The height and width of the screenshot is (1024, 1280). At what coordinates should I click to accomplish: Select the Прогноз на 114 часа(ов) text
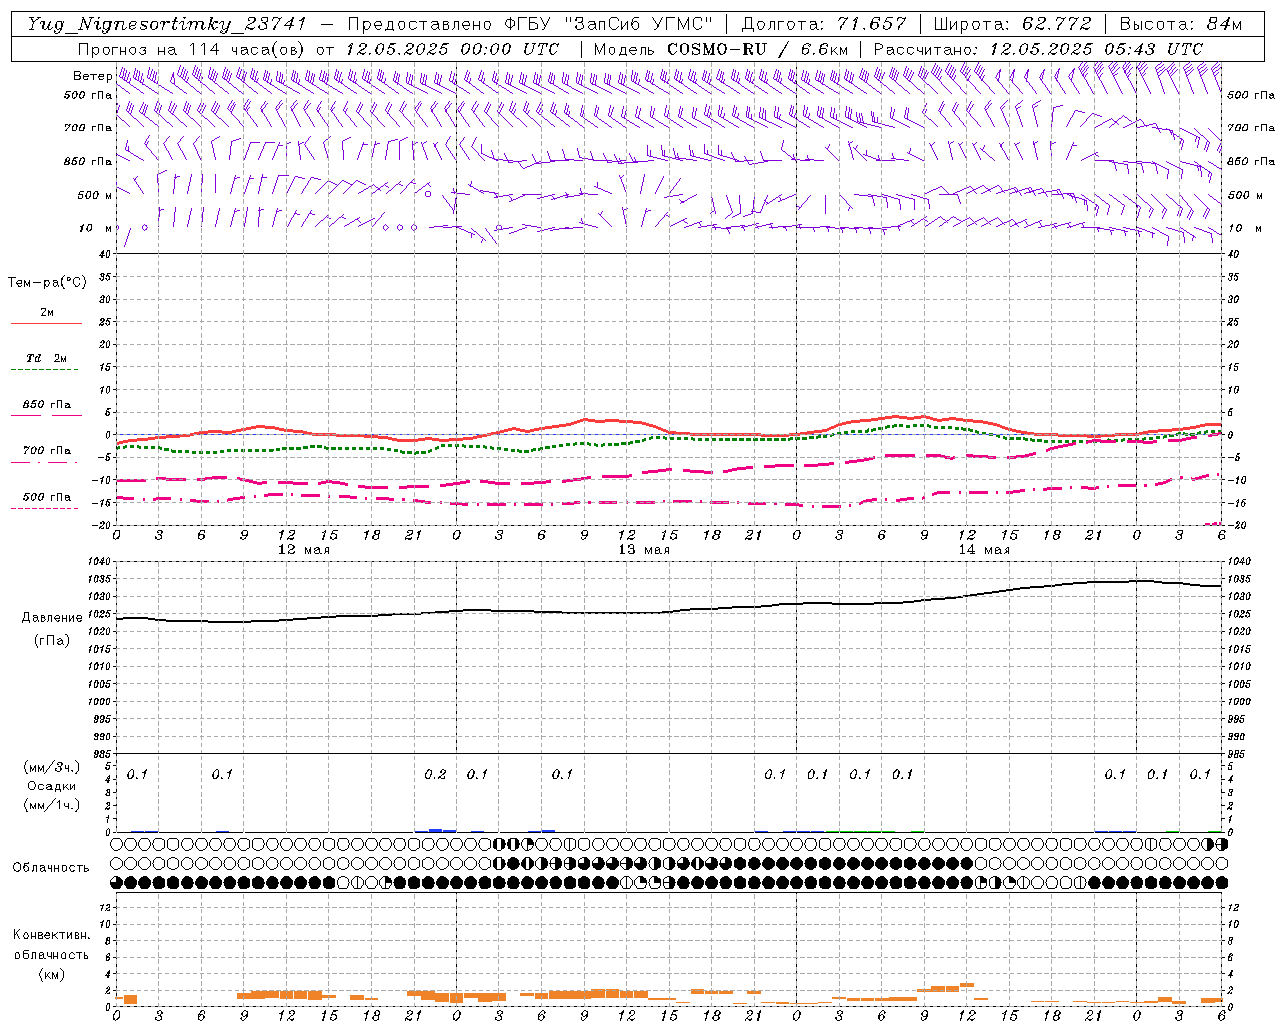click(x=193, y=49)
